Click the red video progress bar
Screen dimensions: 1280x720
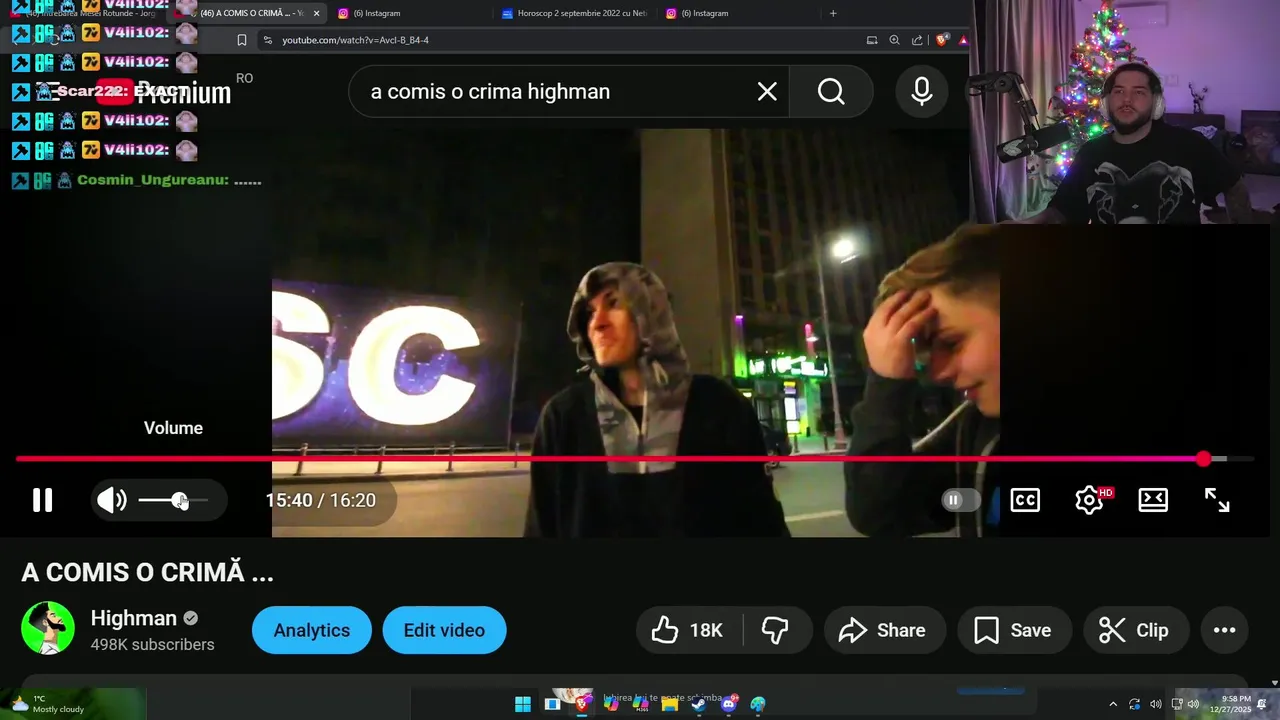(x=609, y=459)
